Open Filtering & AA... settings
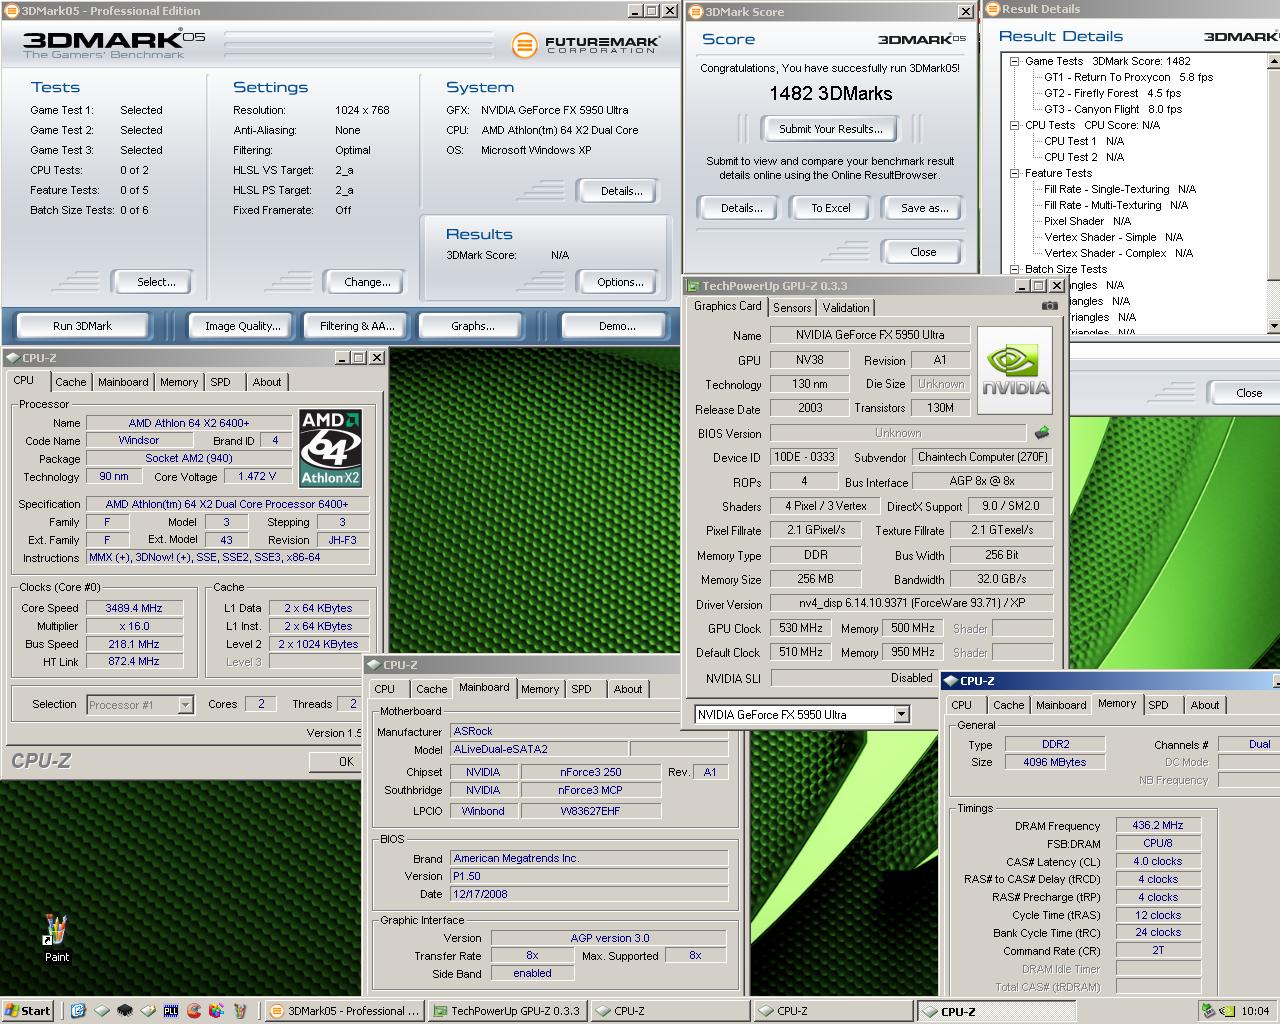Image resolution: width=1280 pixels, height=1024 pixels. 357,326
